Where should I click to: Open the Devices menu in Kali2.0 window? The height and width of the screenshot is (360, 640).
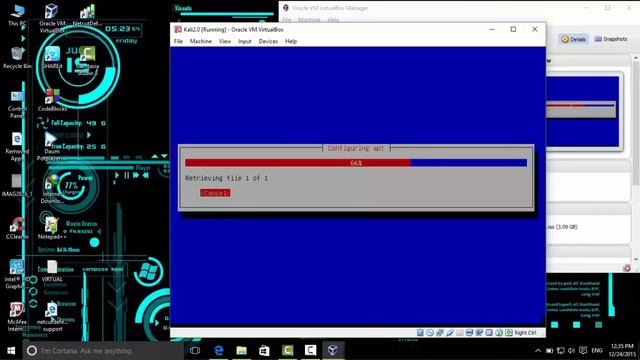pos(268,41)
